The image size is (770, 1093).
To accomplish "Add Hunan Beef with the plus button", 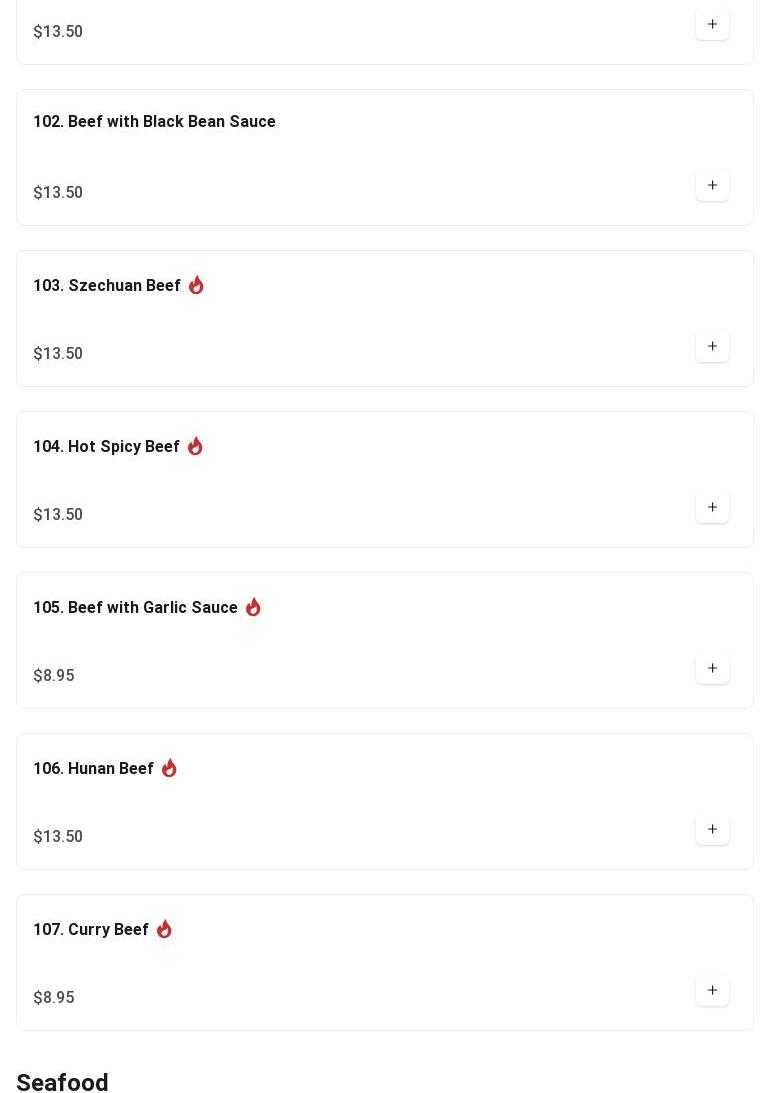I will click(712, 830).
